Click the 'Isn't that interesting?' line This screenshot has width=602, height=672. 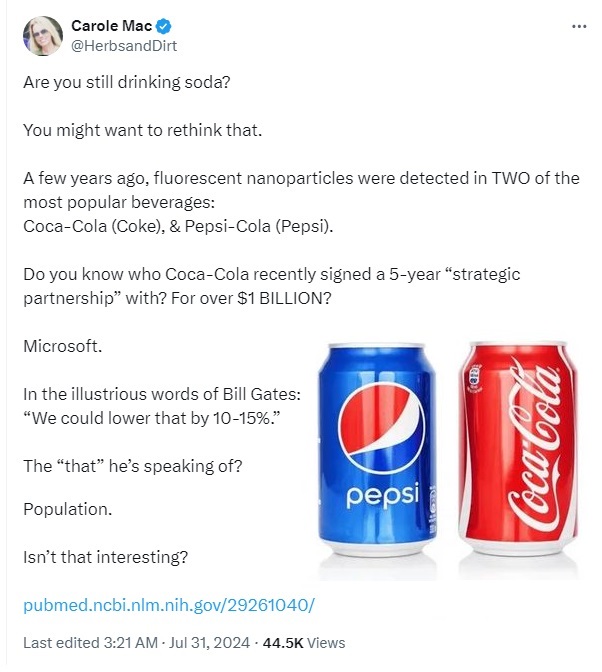pyautogui.click(x=105, y=557)
